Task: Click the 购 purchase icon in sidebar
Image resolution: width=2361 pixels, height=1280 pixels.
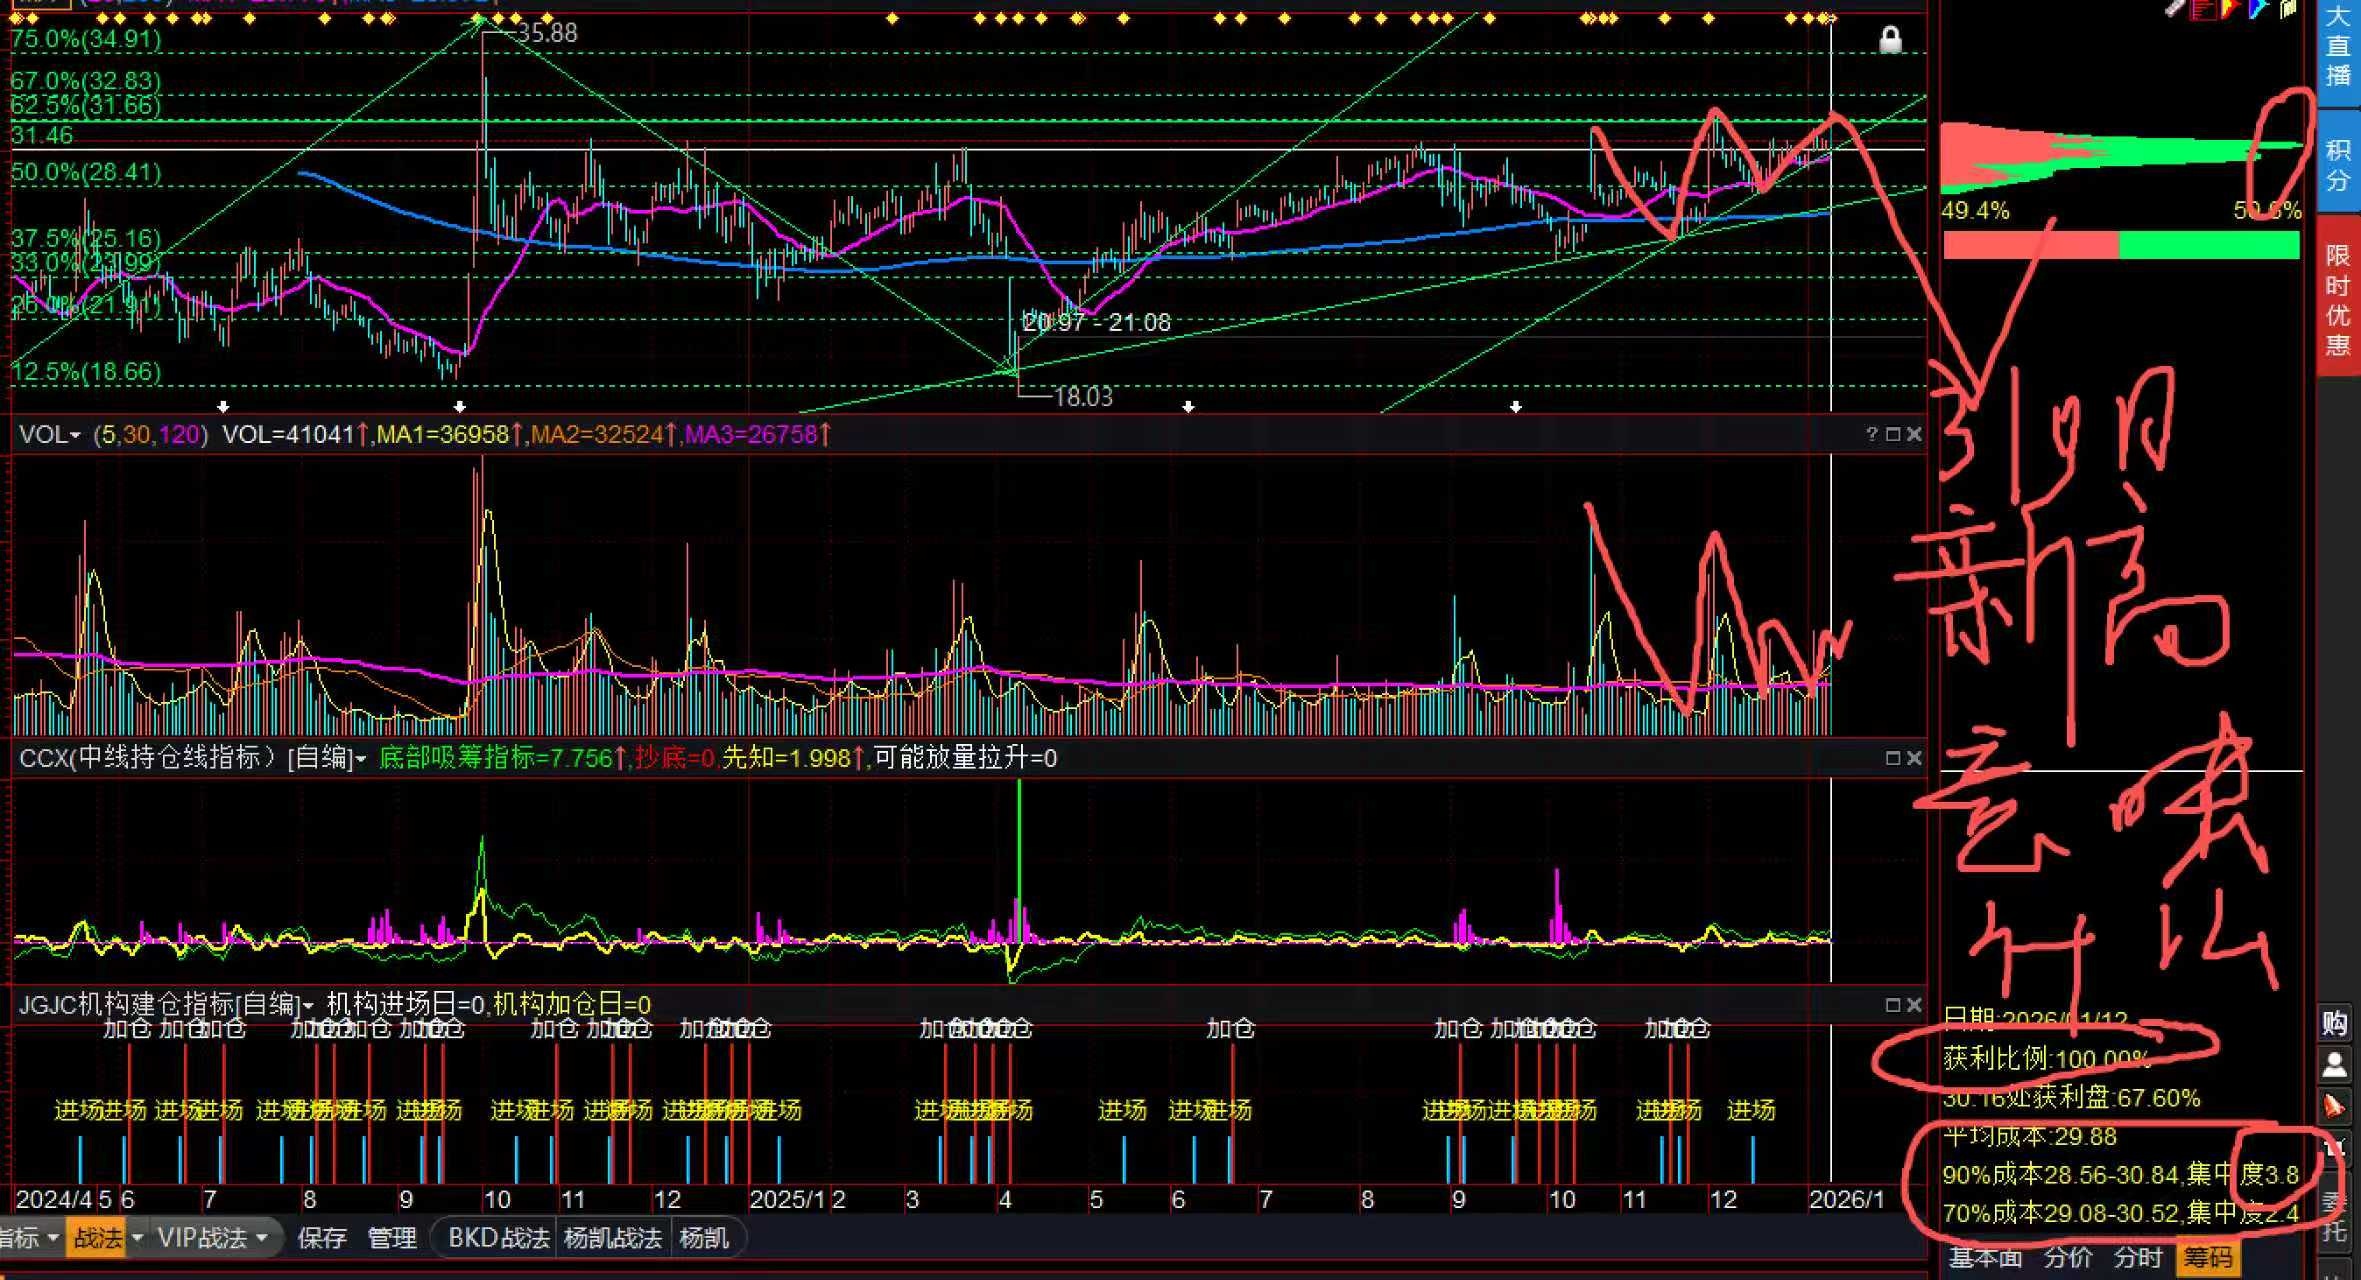Action: pos(2334,1022)
